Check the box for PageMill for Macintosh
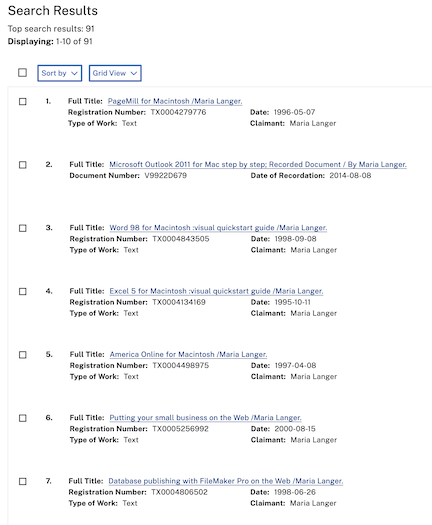This screenshot has height=525, width=432. (22, 101)
